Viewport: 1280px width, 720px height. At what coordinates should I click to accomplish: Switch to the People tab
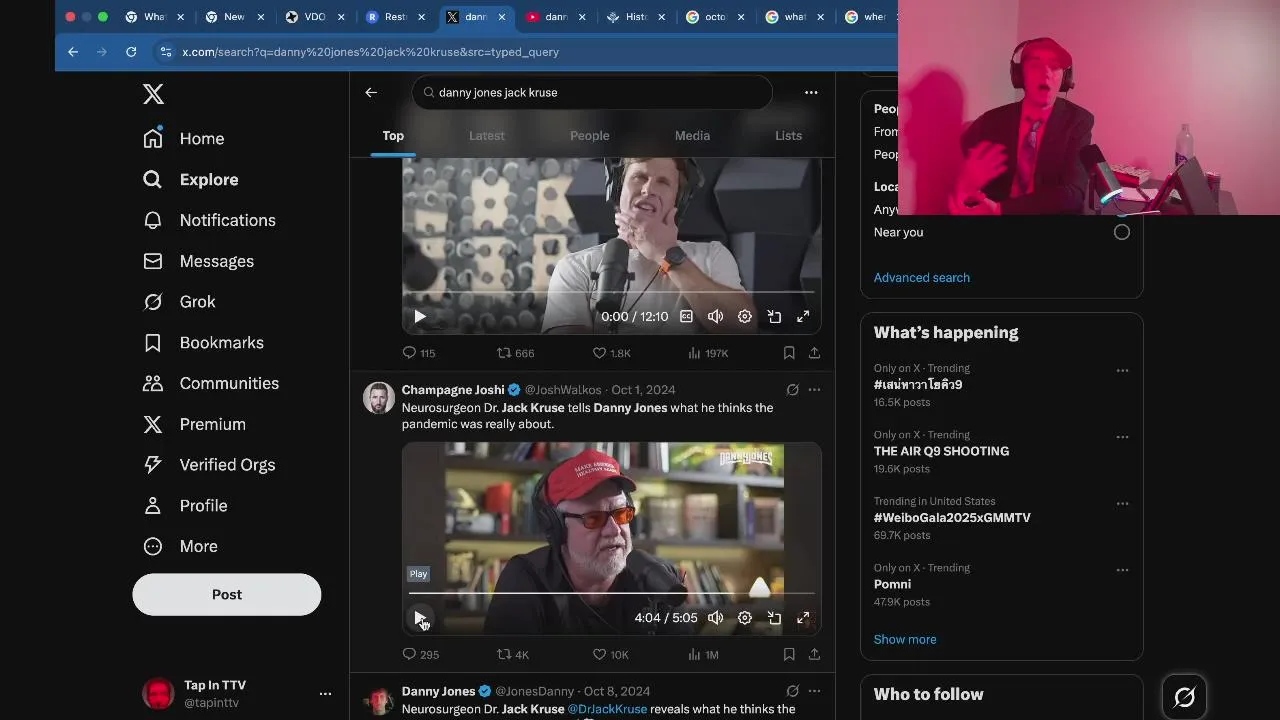pos(590,136)
